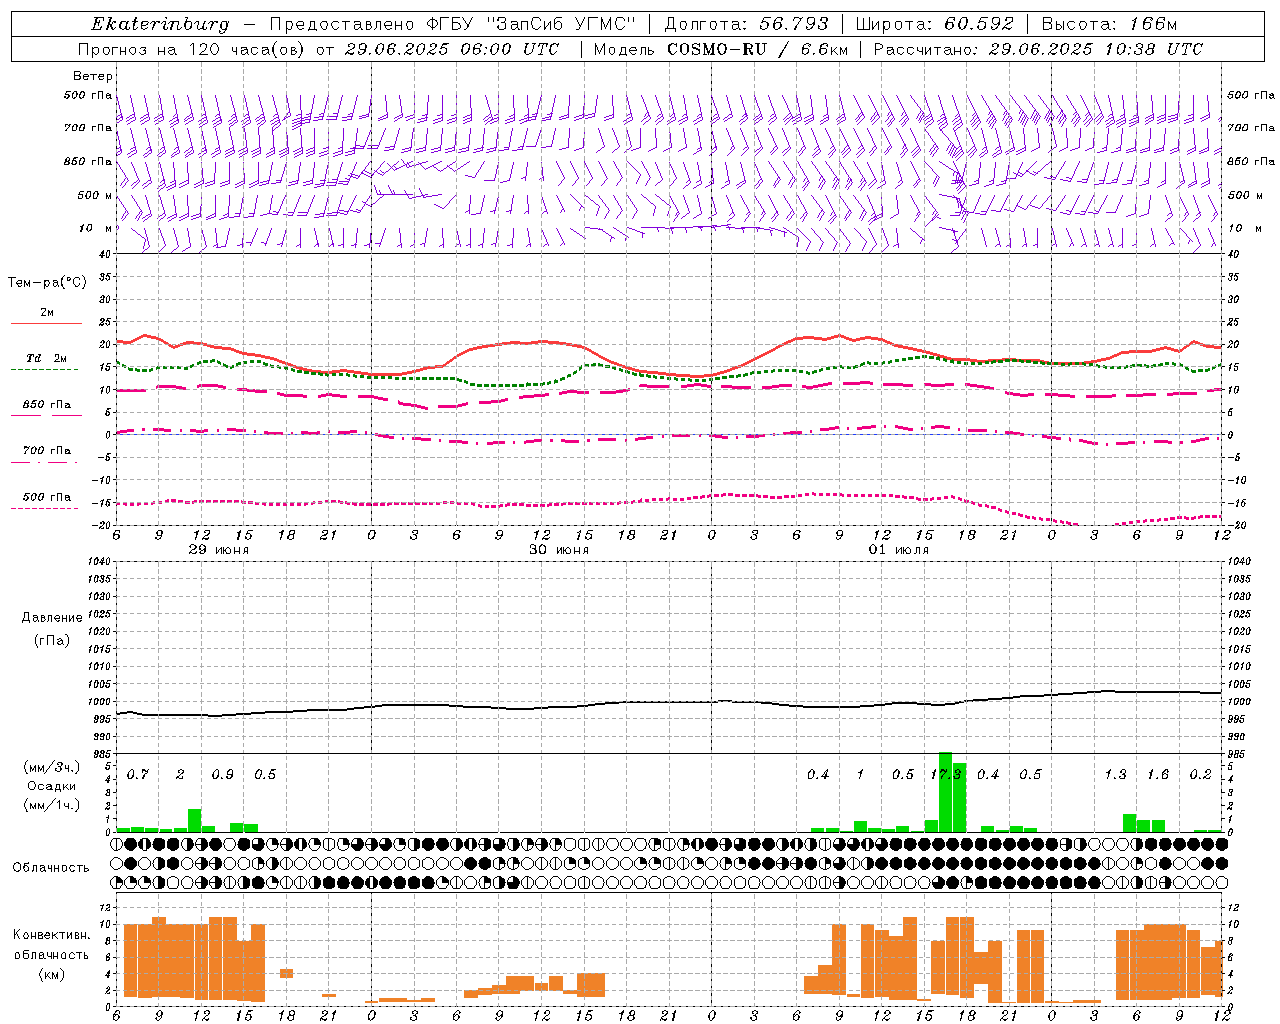Click the 850 гПа temperature legend label
This screenshot has height=1024, width=1280.
click(x=47, y=405)
